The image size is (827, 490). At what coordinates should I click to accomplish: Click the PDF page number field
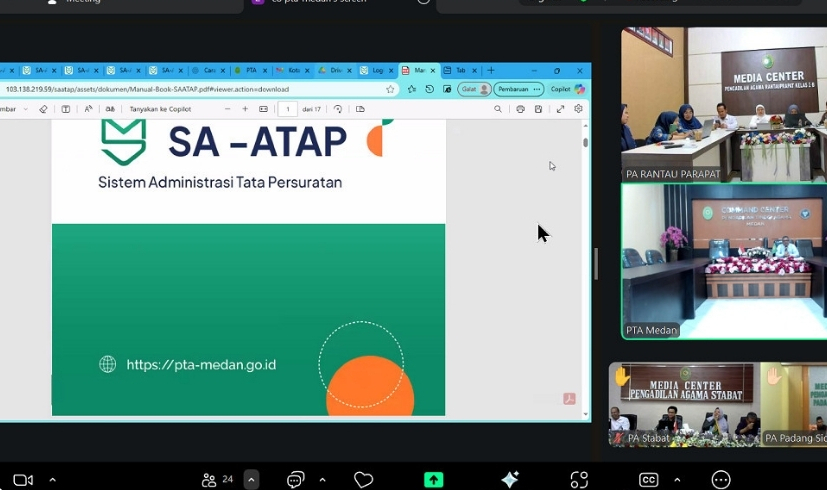(x=288, y=109)
